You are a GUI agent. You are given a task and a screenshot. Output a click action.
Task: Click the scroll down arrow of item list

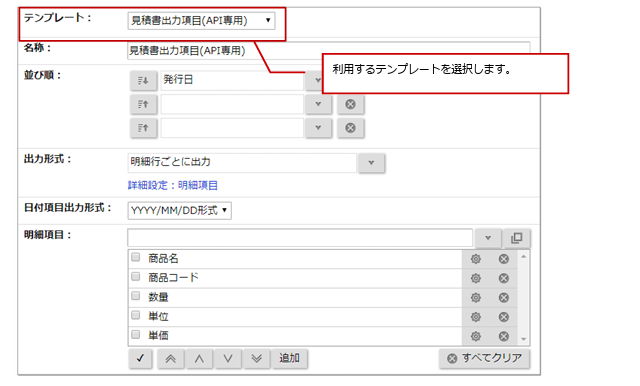[x=524, y=339]
